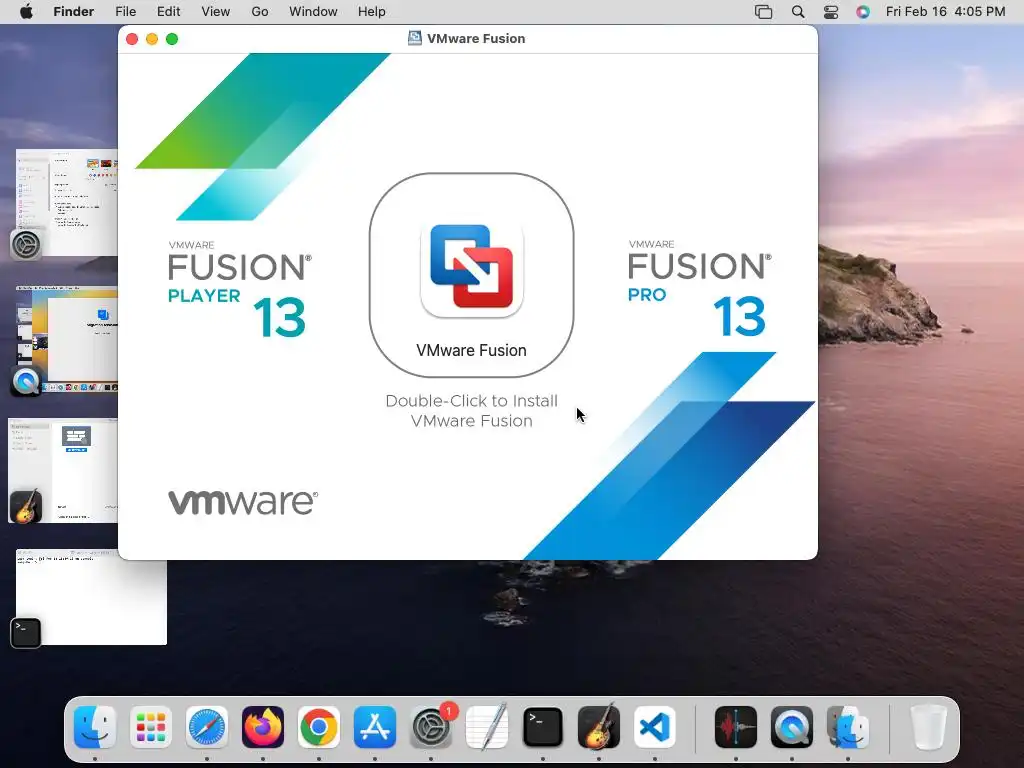Click the VMware Fusion window title icon
The height and width of the screenshot is (768, 1024).
(415, 39)
